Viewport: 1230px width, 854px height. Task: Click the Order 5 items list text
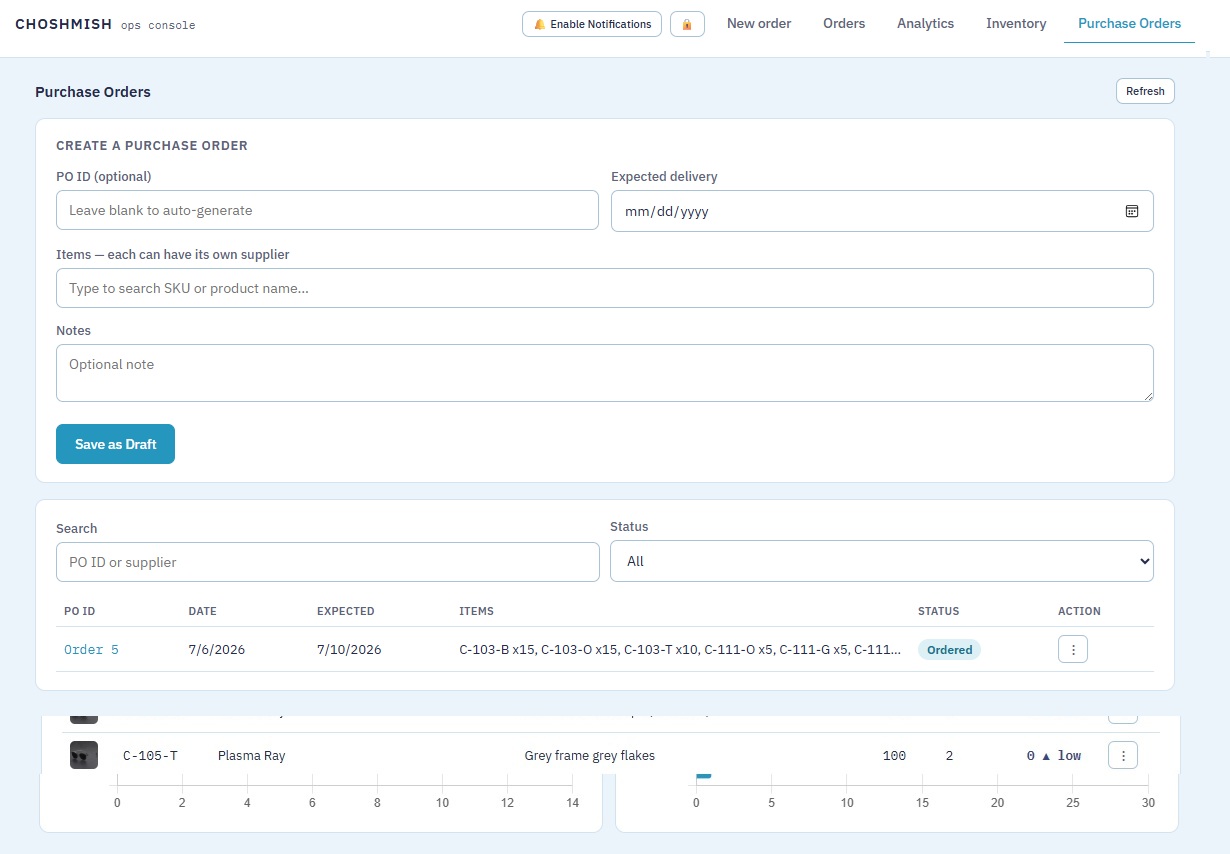point(680,650)
